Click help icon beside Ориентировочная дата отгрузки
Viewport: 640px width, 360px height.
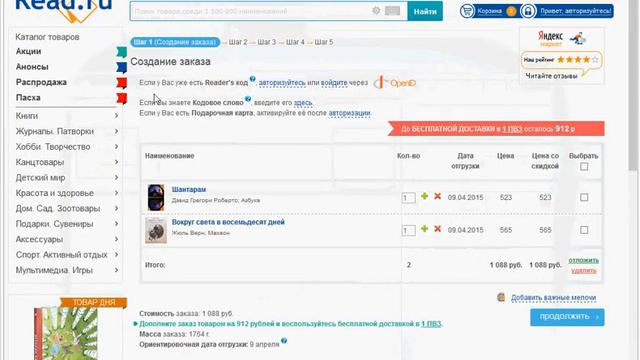(284, 341)
